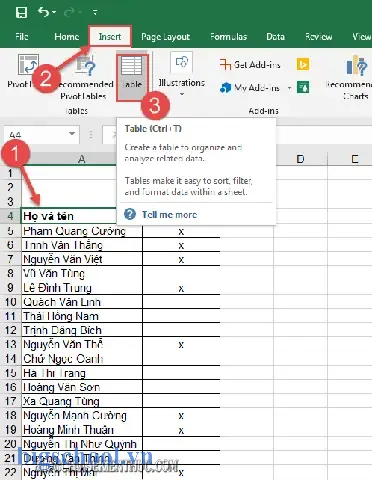Viewport: 372px width, 480px height.
Task: Select cell 'Thái Hồng Nam'
Action: click(82, 316)
